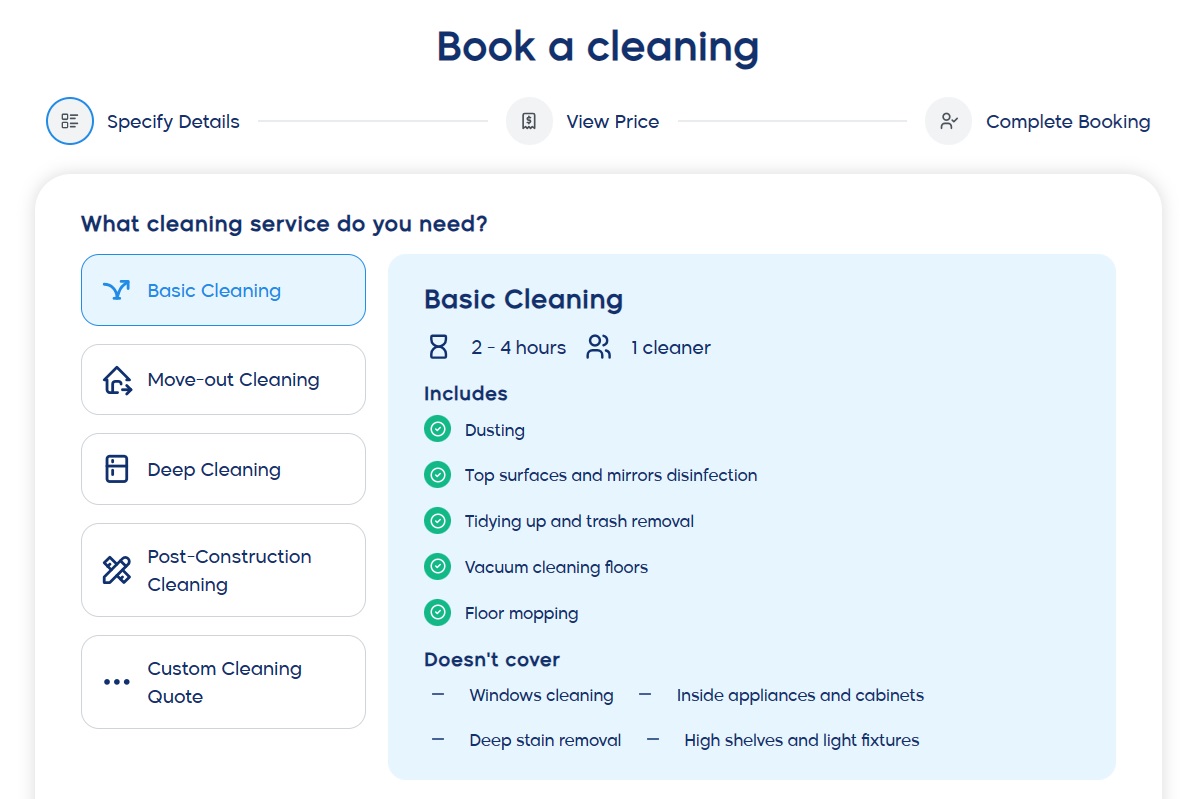Viewport: 1194px width, 799px height.
Task: Go to the View Price step
Action: click(612, 122)
